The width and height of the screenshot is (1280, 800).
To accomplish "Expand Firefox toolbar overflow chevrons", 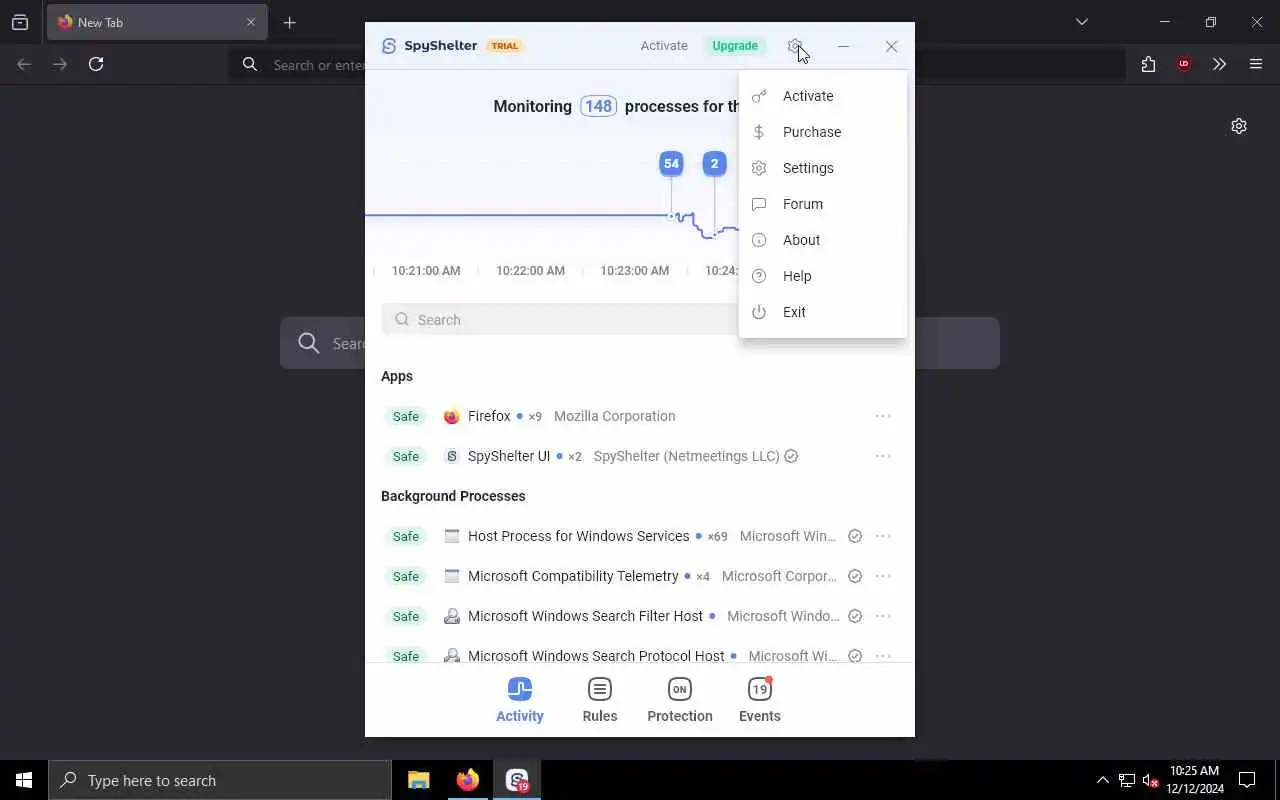I will coord(1219,64).
